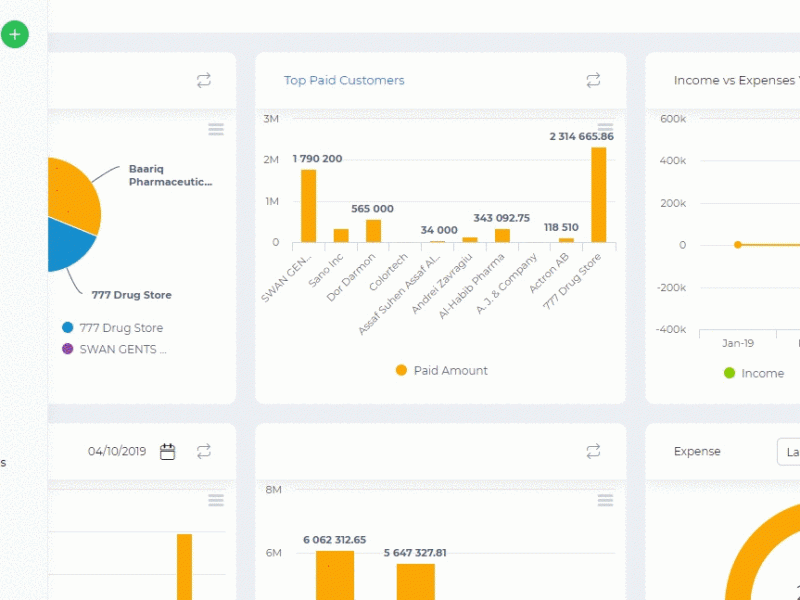Toggle the SWAN GENTS legend entry
The image size is (800, 600).
point(114,349)
